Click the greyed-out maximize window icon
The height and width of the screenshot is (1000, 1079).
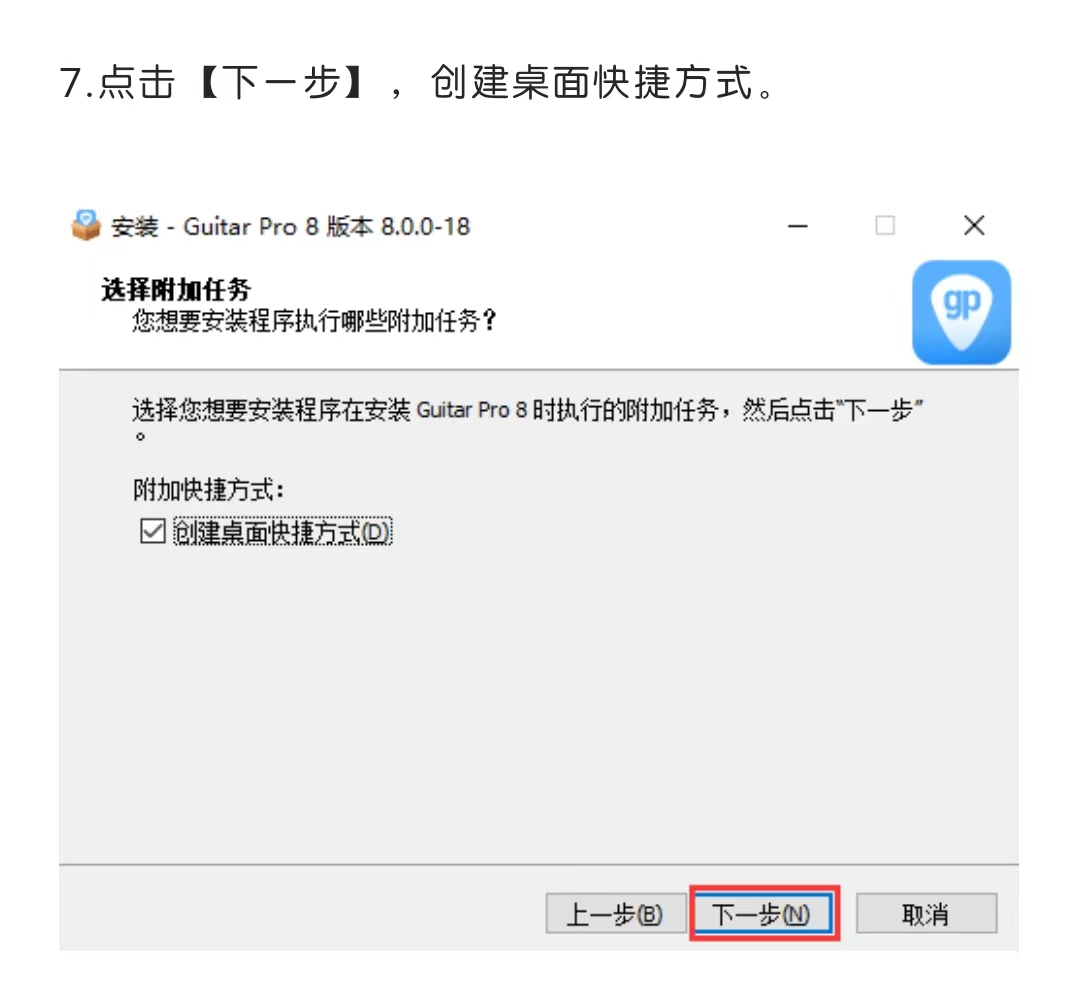885,225
